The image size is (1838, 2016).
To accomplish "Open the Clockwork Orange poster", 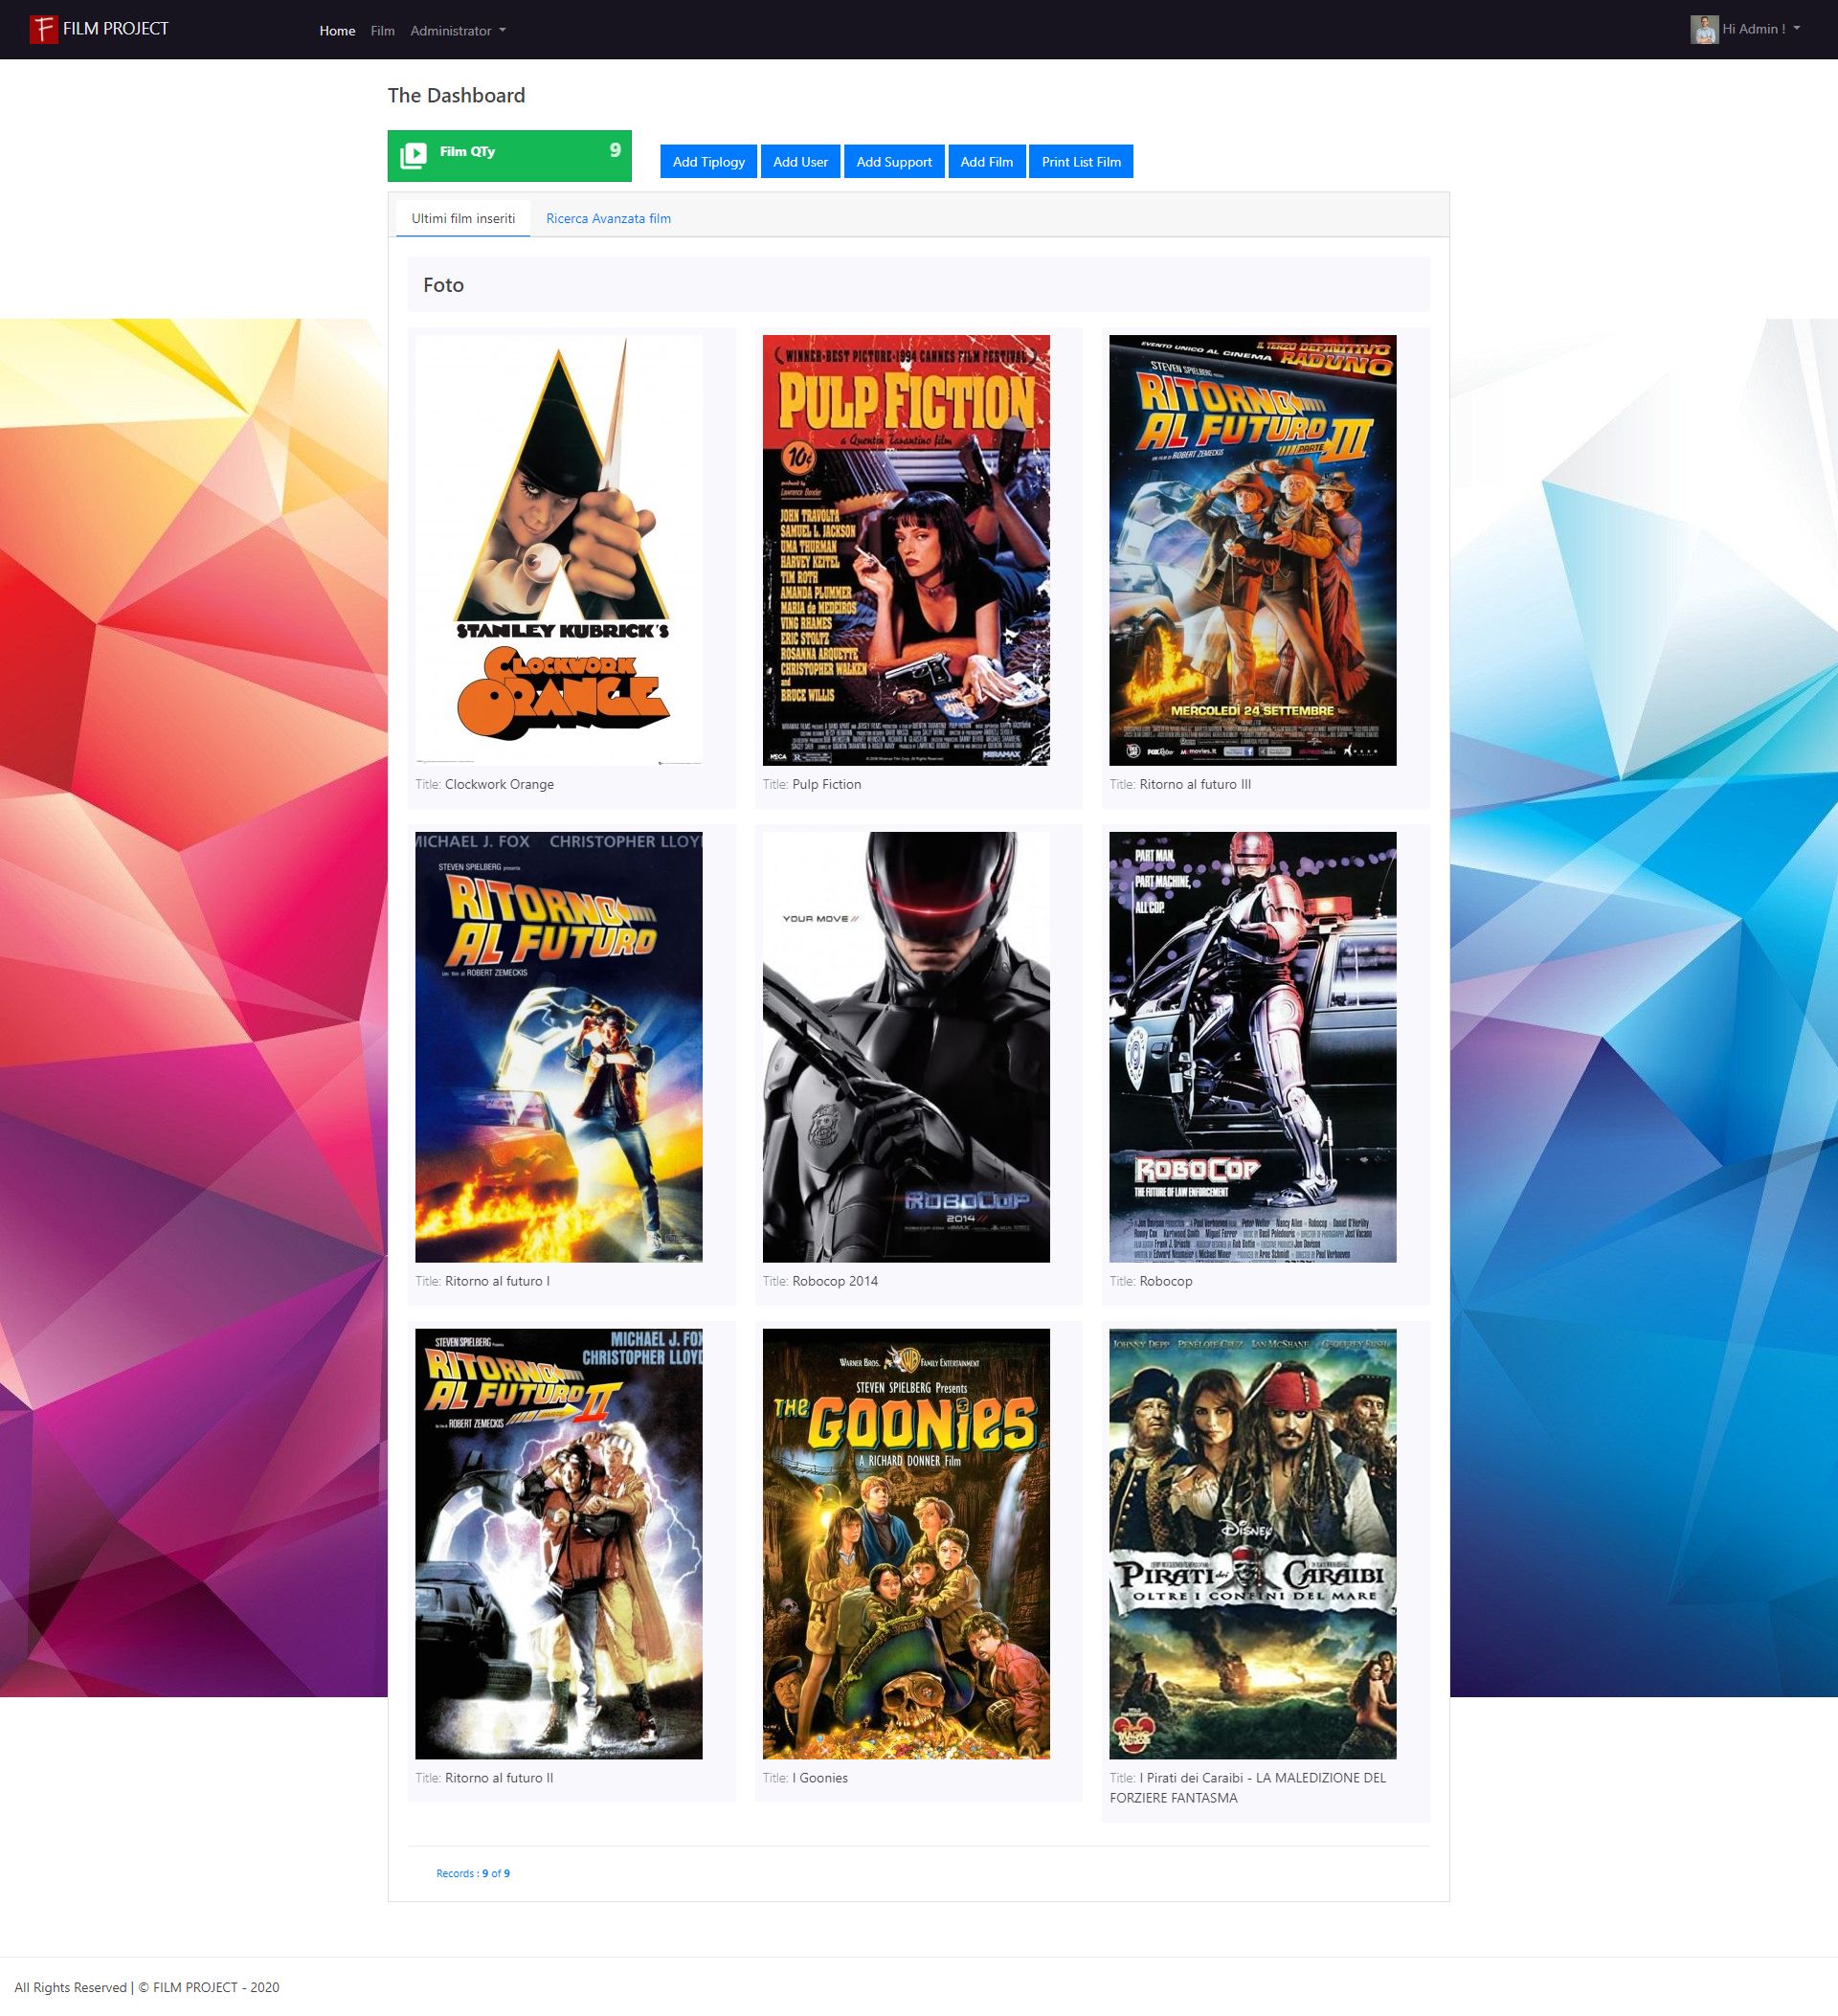I will (558, 550).
